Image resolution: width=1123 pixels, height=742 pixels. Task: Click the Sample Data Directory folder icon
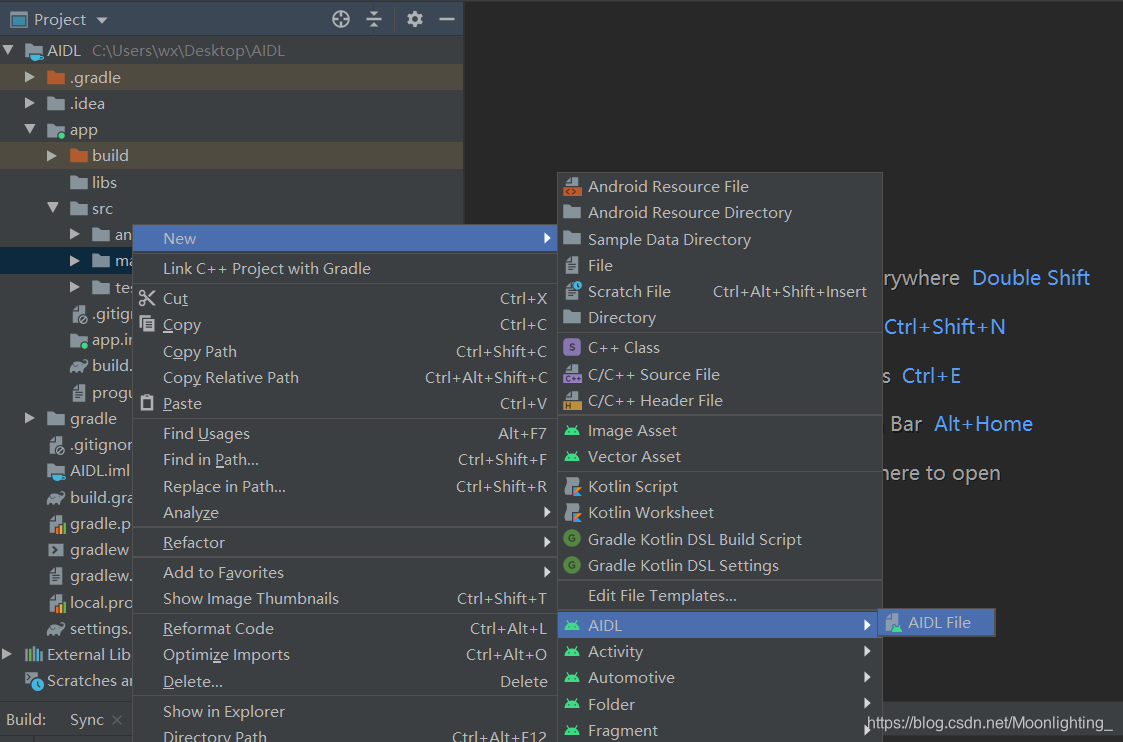(x=572, y=238)
